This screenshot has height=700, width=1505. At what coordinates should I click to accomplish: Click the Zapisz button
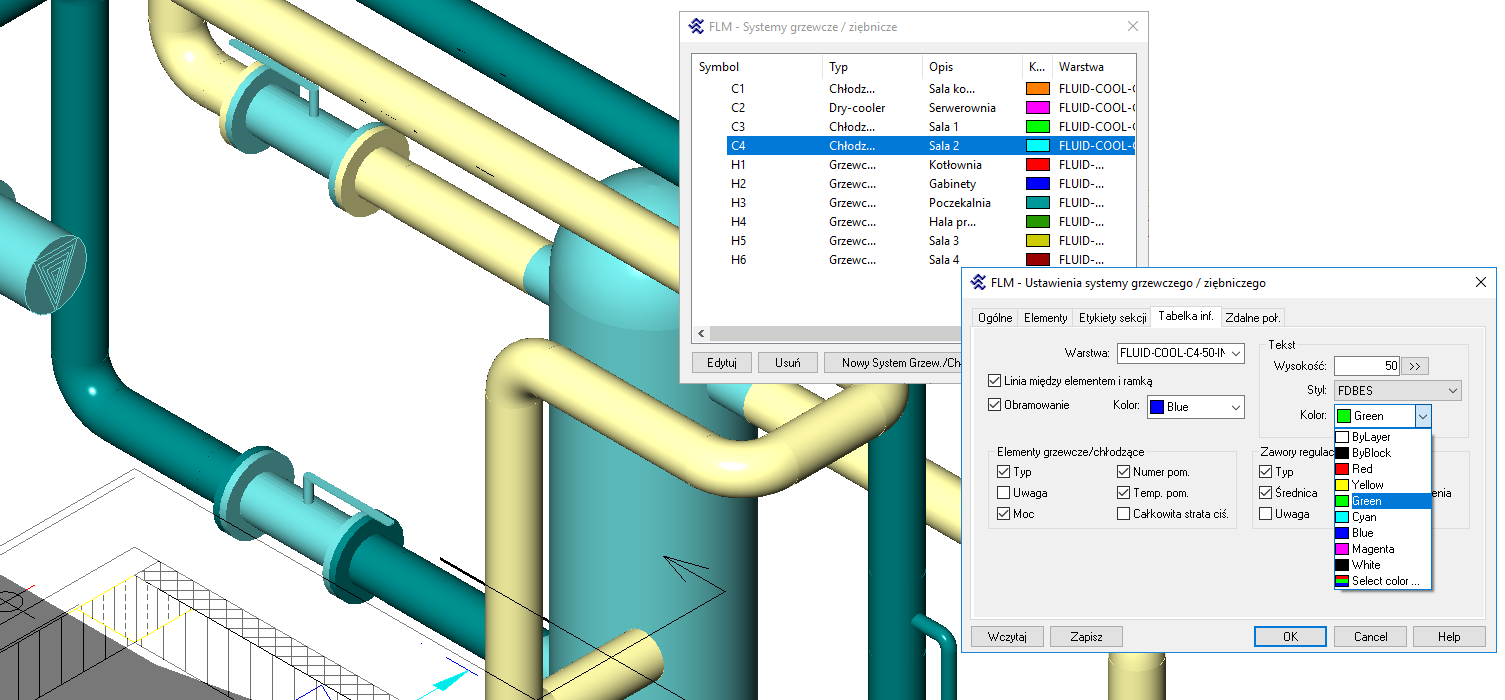point(1085,636)
